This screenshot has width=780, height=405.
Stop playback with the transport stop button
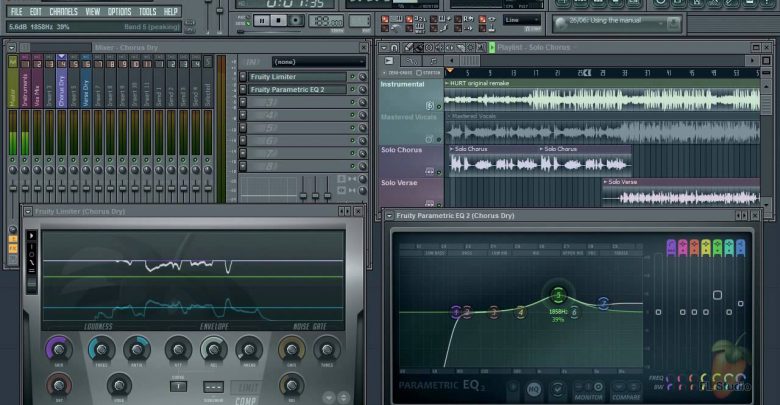pyautogui.click(x=279, y=20)
